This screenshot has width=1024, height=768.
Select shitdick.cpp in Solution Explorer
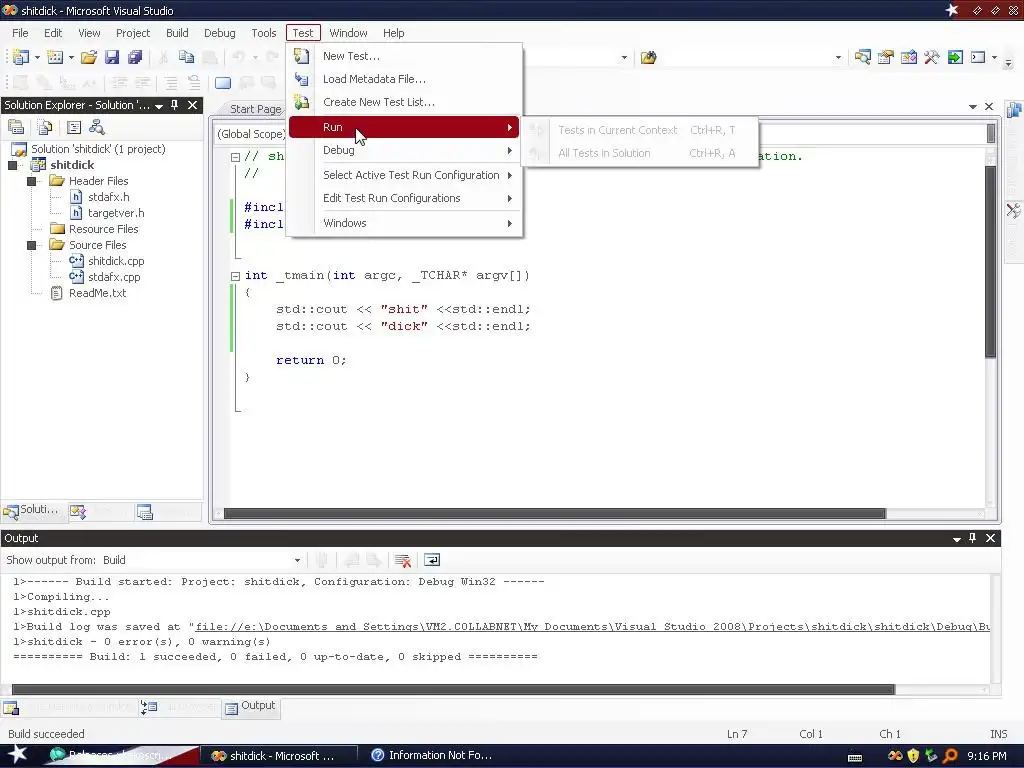(116, 261)
